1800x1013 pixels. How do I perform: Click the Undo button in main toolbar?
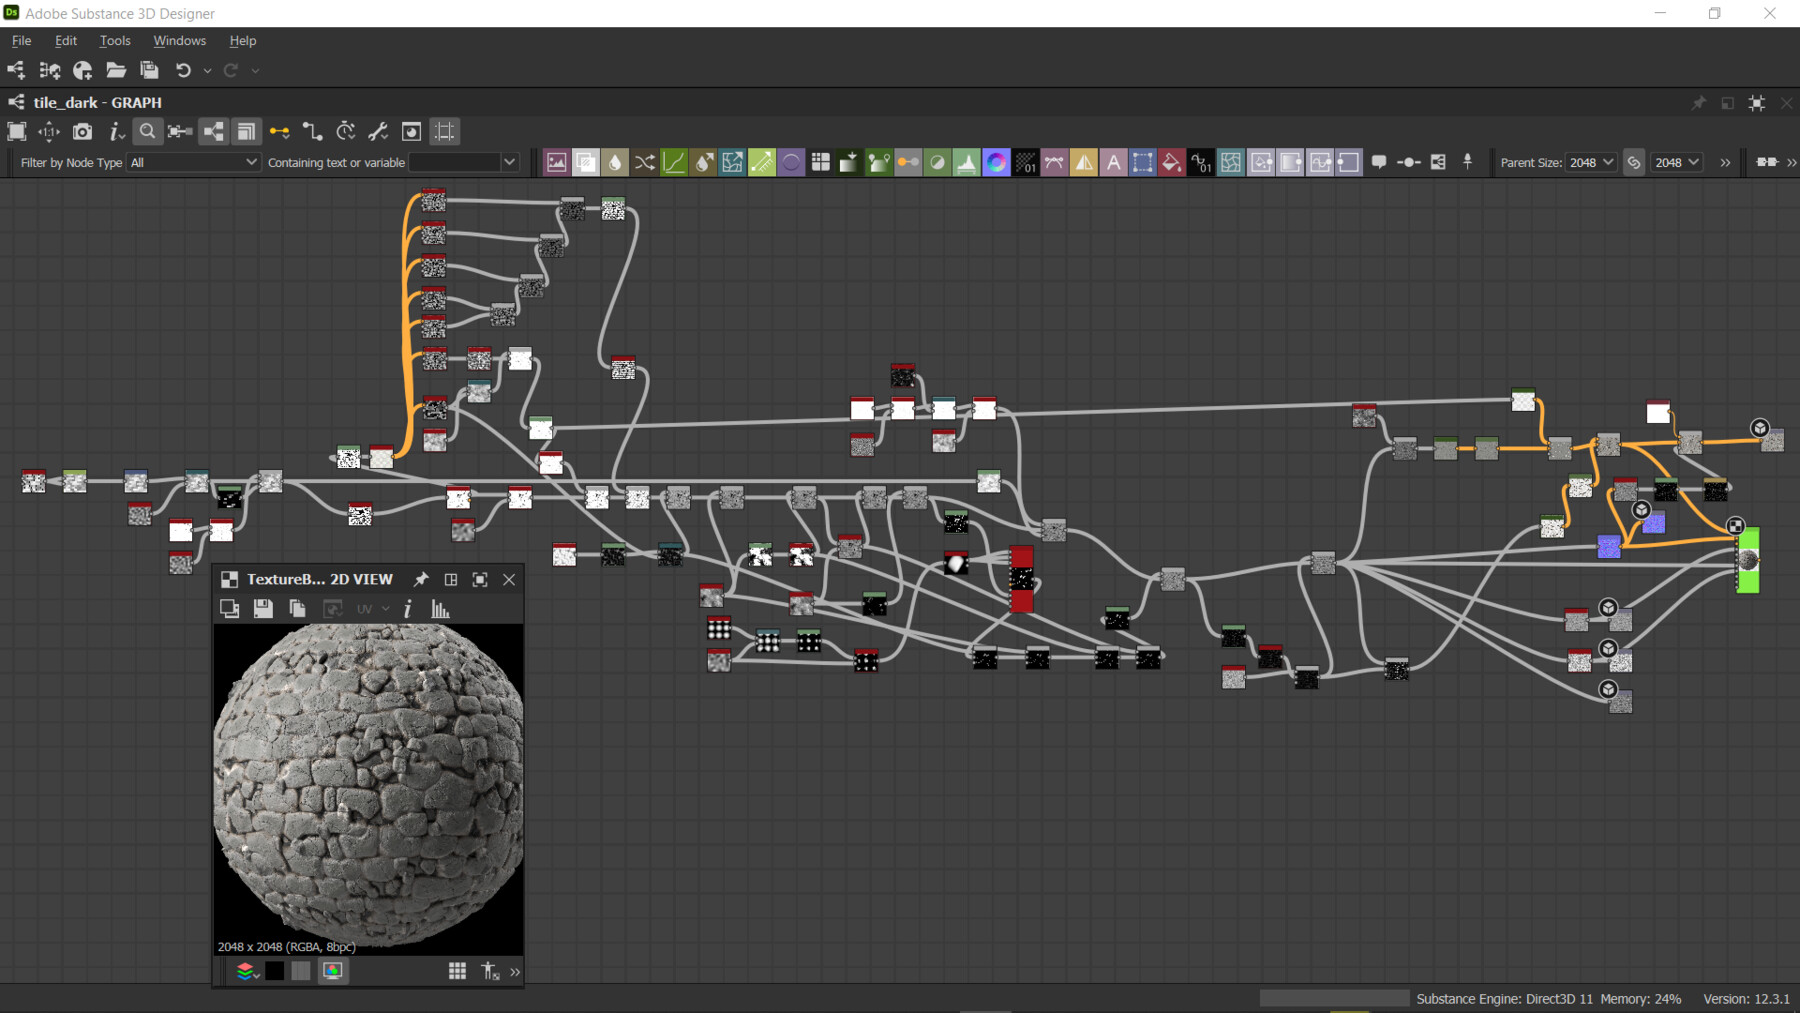pyautogui.click(x=183, y=70)
